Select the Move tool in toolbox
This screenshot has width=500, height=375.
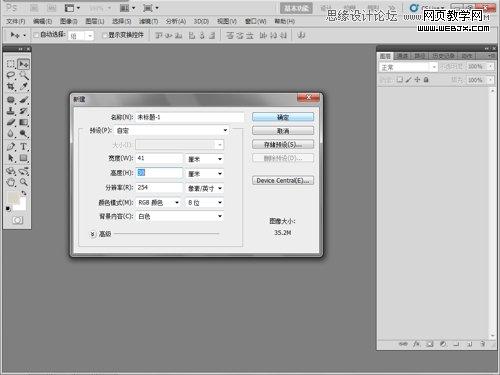coord(23,64)
